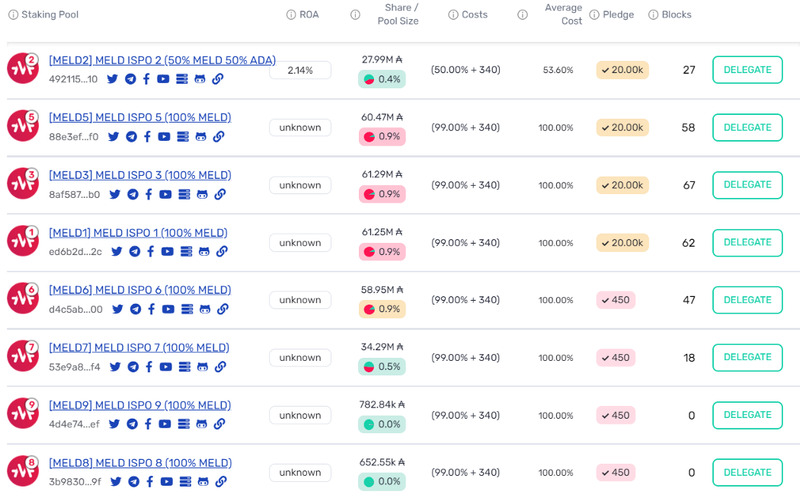Delegate to the MELD3 pool

(747, 185)
